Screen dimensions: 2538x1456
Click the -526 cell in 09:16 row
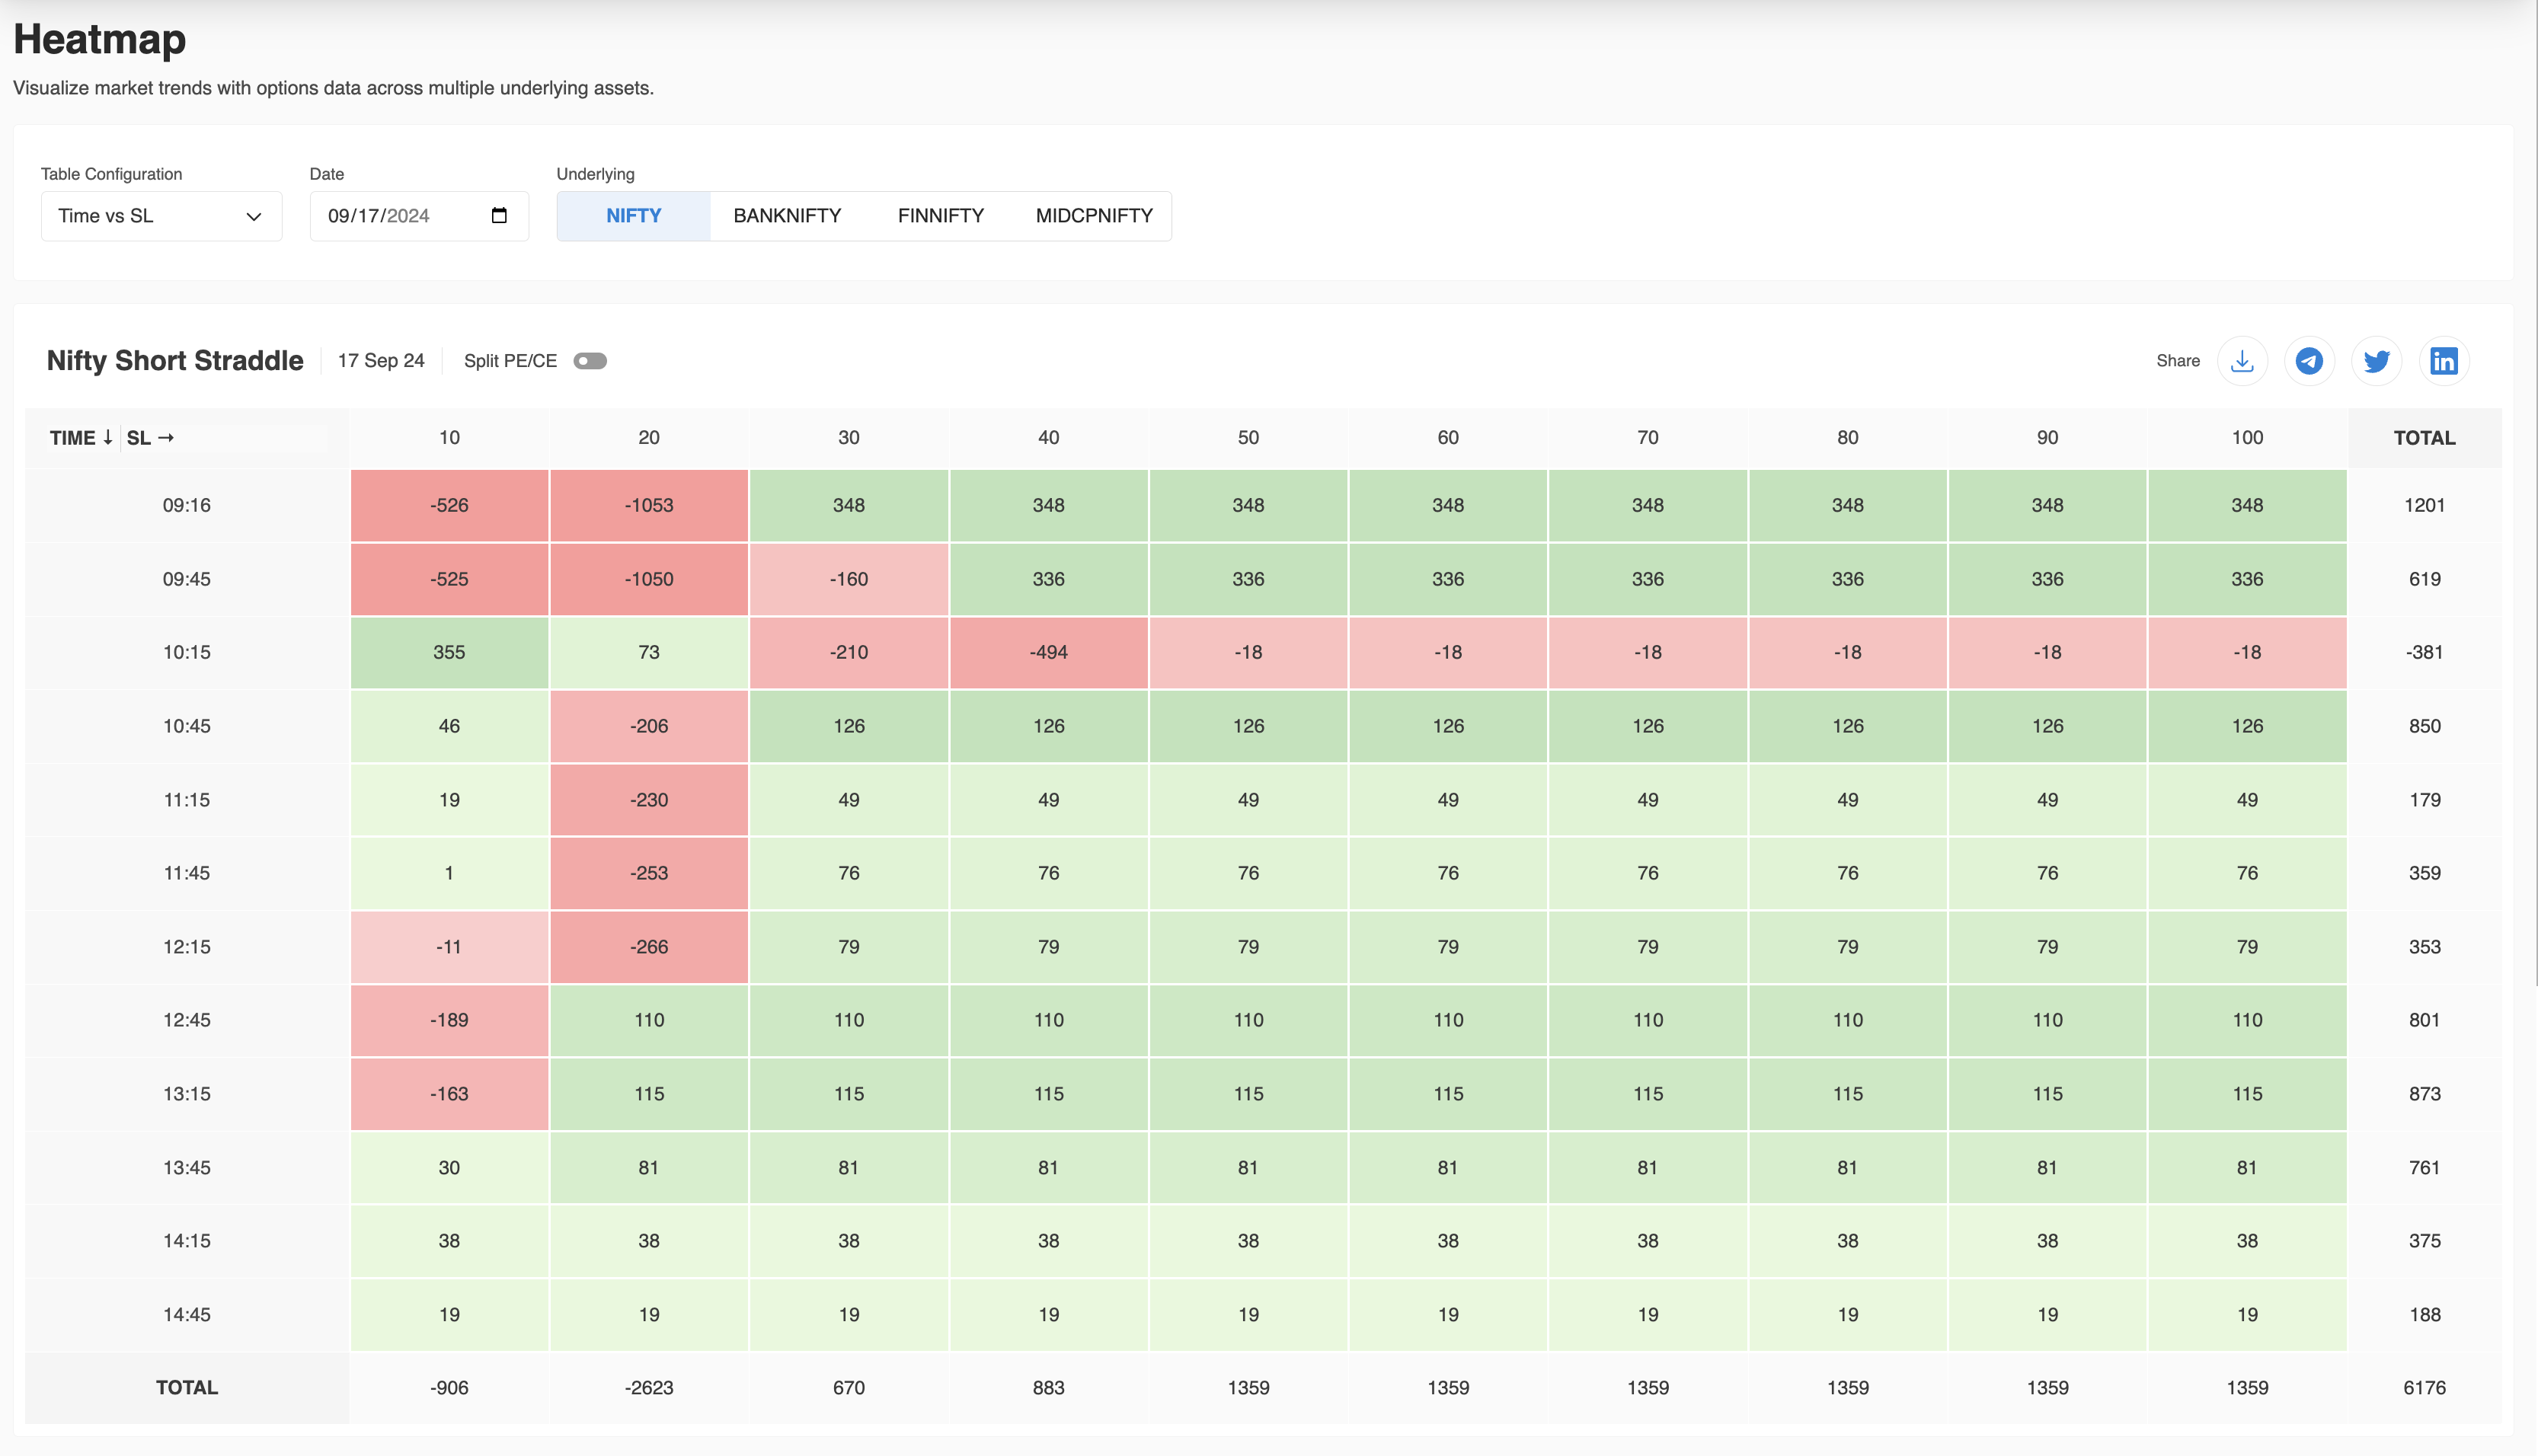449,505
